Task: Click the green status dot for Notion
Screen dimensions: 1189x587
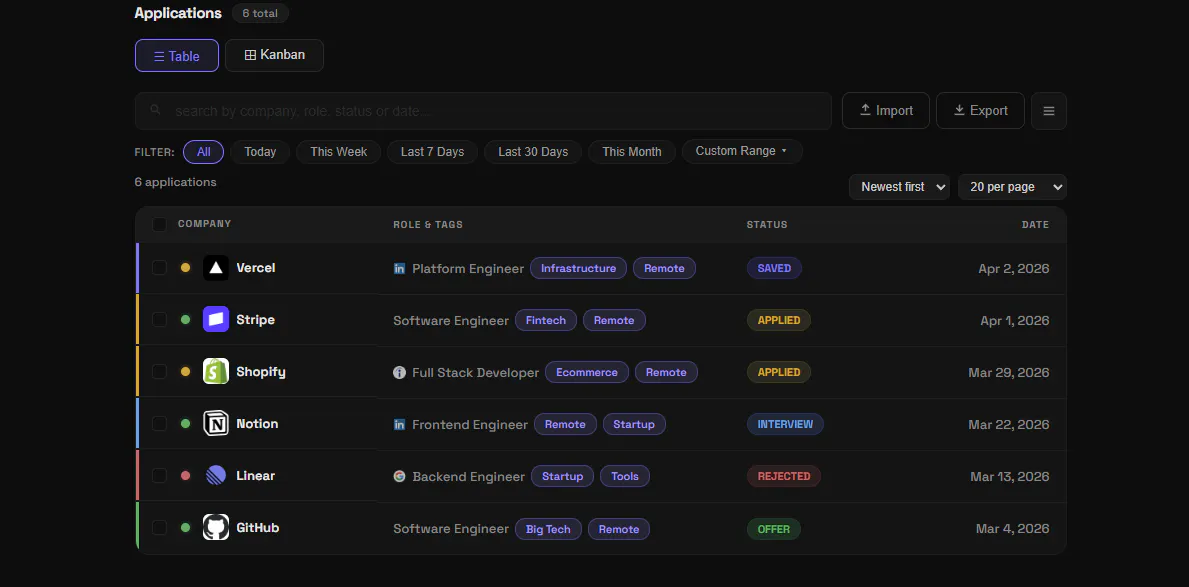Action: click(x=185, y=423)
